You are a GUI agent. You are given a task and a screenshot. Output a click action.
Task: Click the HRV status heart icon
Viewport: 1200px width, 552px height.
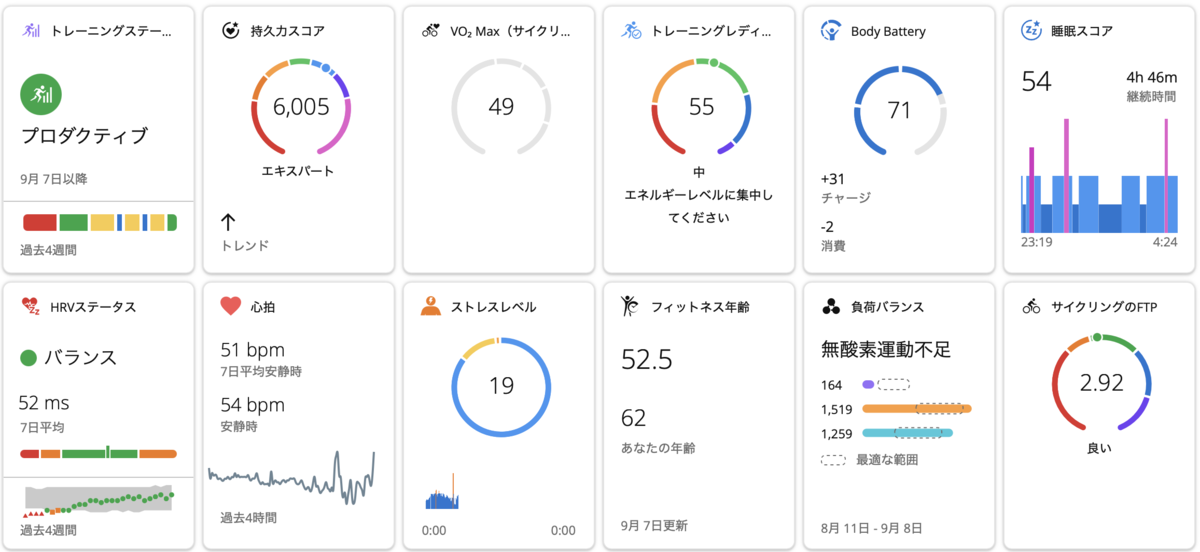pos(31,307)
